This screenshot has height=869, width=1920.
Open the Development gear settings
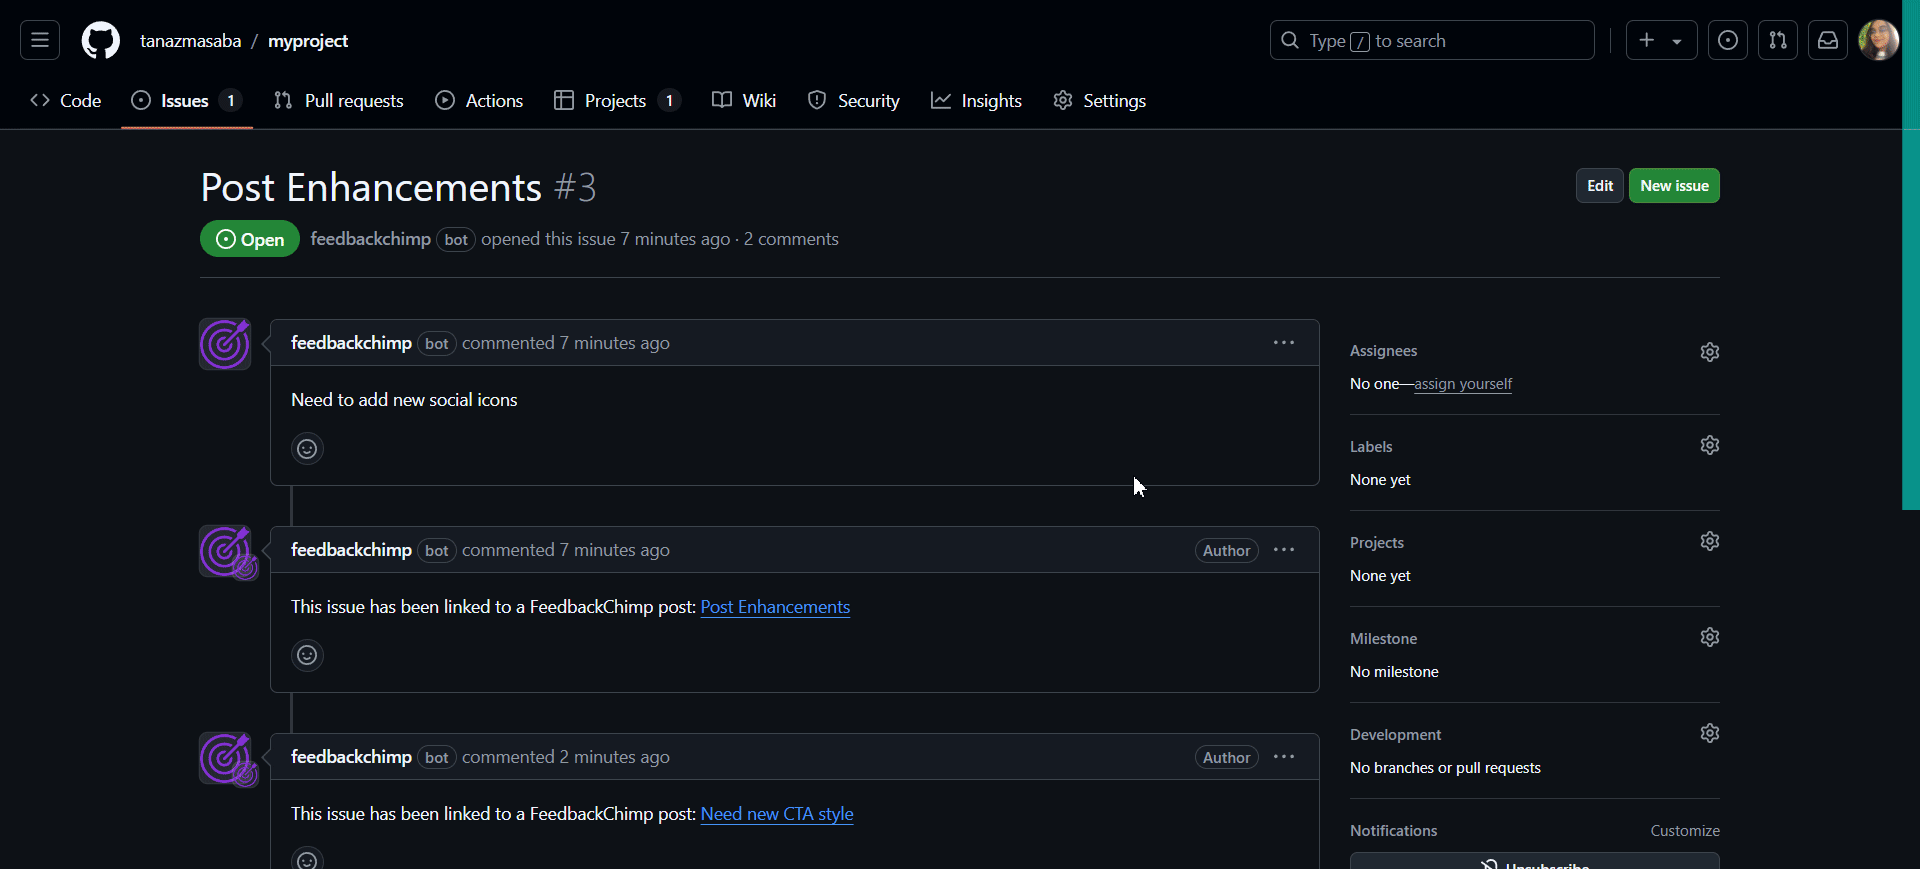click(x=1710, y=733)
